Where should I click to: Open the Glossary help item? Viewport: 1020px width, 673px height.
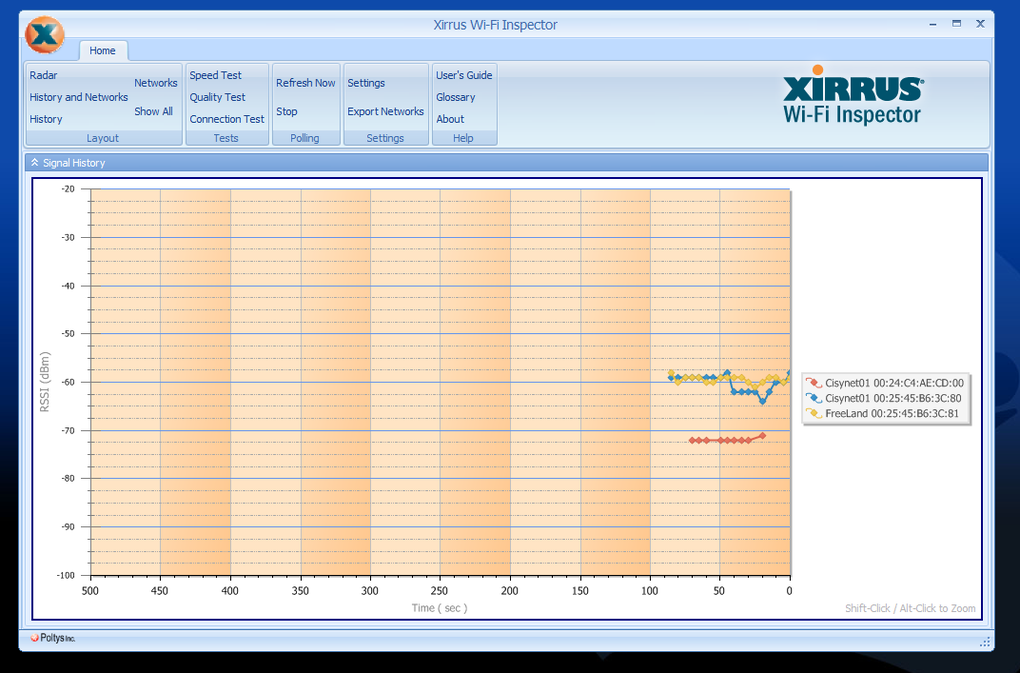click(x=455, y=98)
